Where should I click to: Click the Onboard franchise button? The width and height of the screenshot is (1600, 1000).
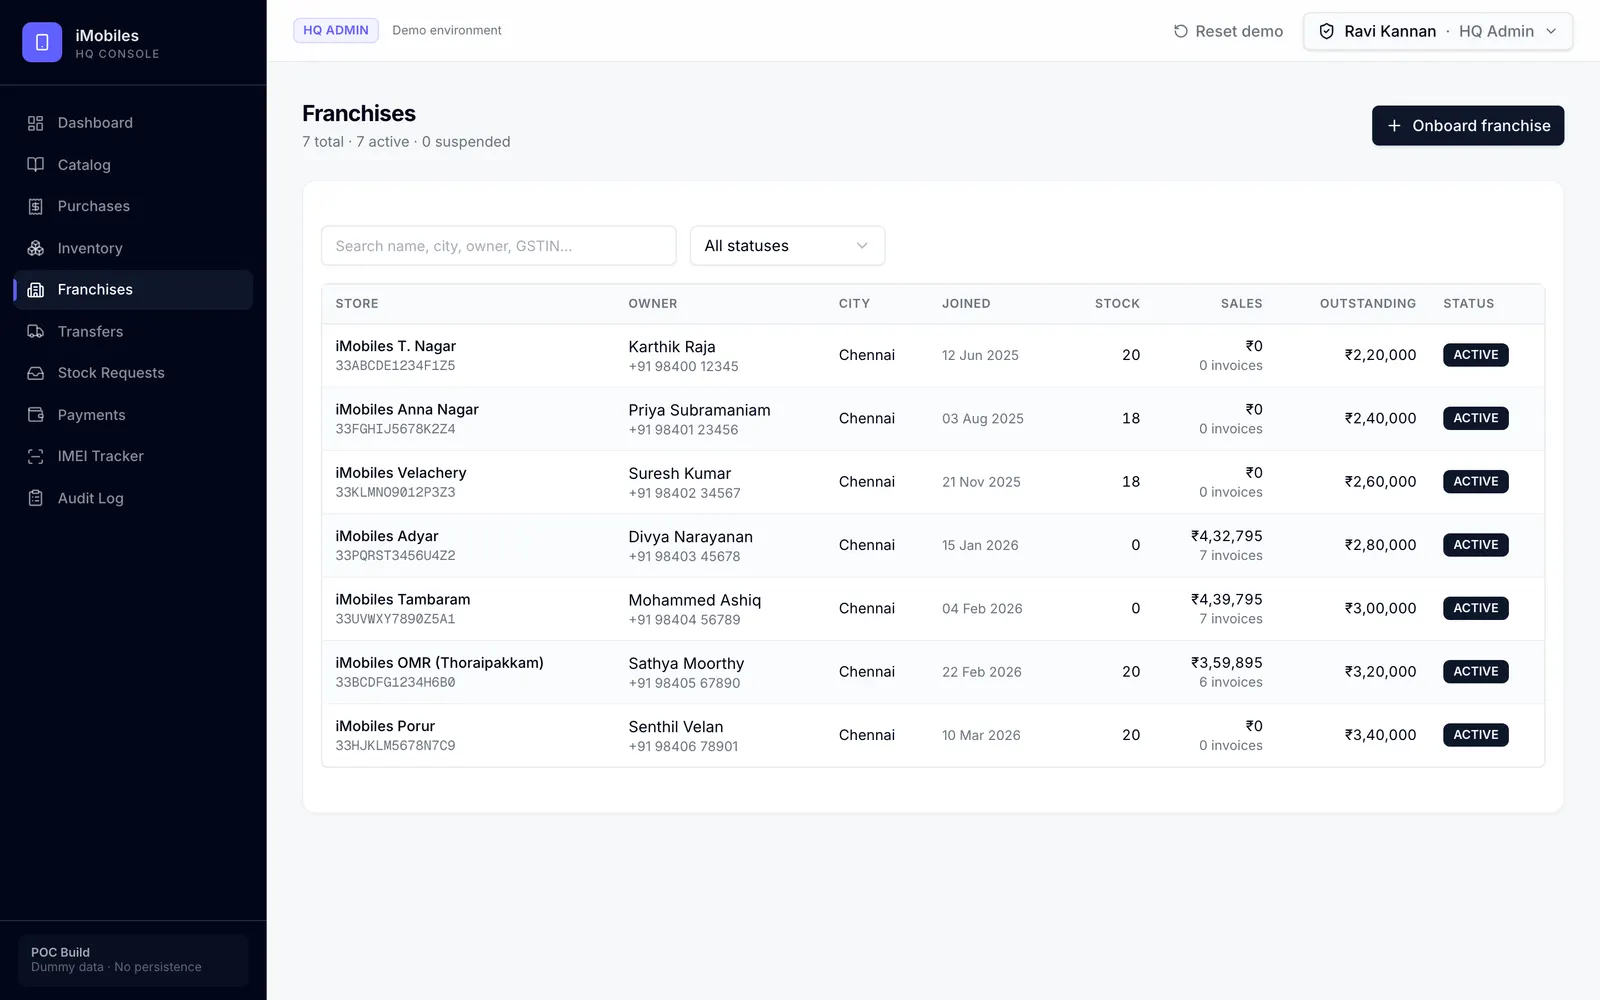(1468, 126)
